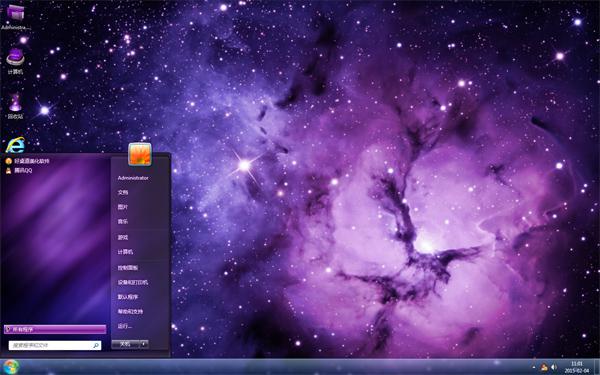Launch Internet Explorer from the desktop

point(15,145)
